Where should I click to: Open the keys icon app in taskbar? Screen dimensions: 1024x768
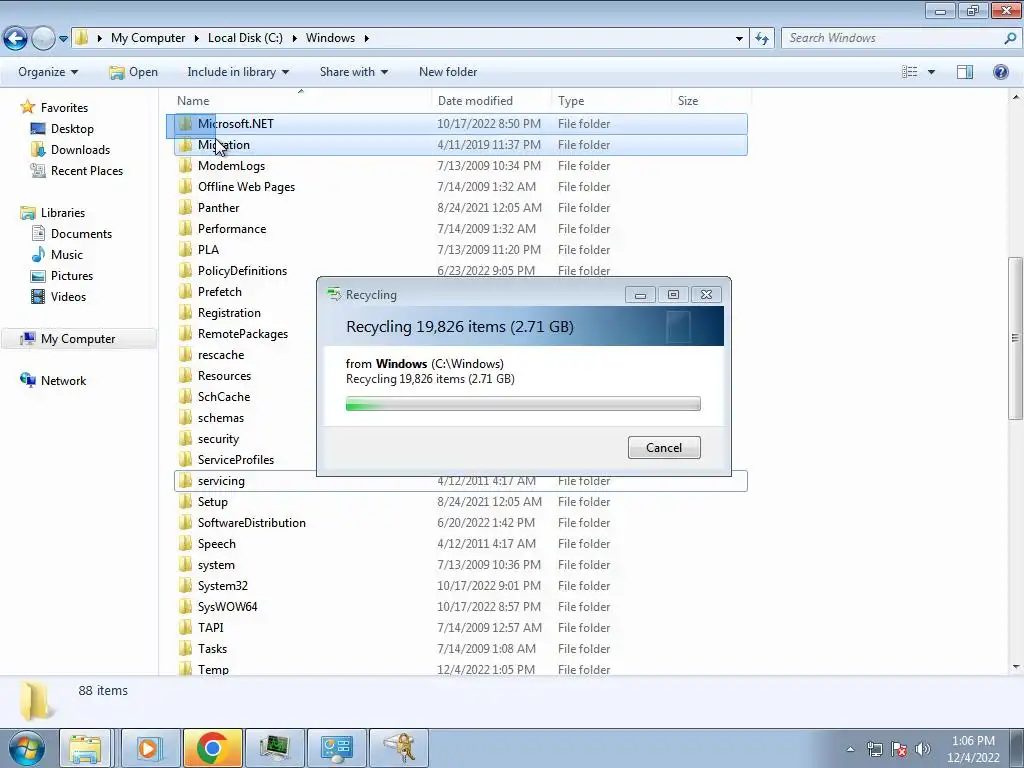(x=400, y=748)
